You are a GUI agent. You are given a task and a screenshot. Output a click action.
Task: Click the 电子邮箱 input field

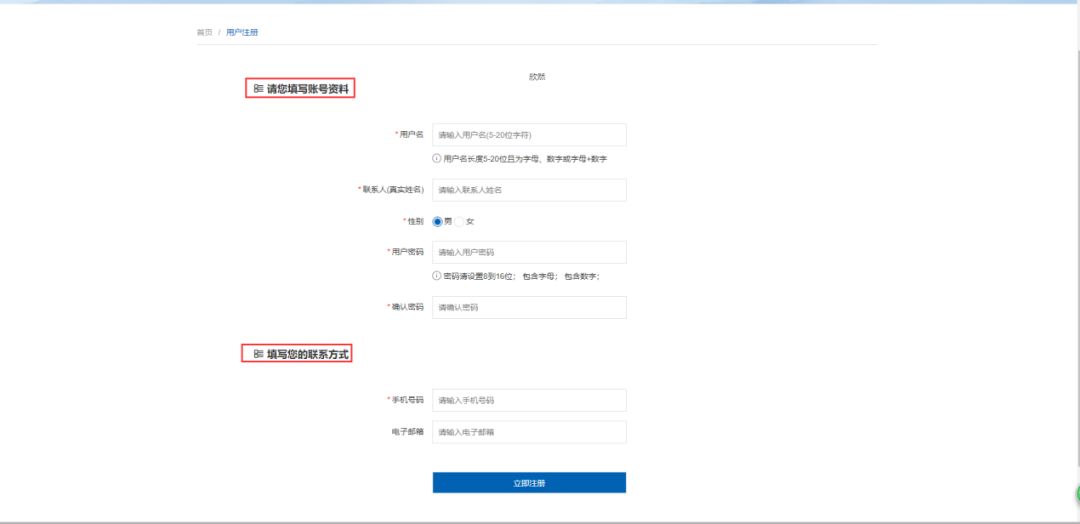(529, 432)
